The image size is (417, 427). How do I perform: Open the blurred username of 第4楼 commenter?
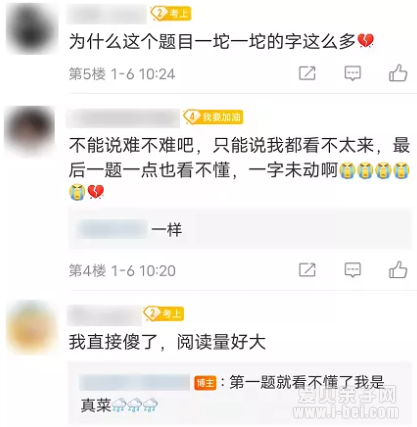(x=123, y=118)
